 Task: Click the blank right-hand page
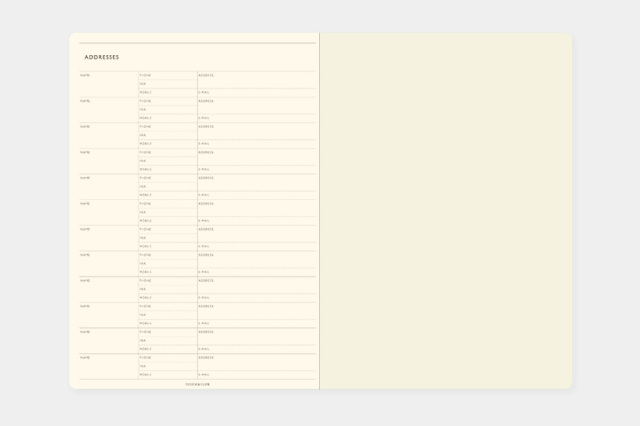446,210
